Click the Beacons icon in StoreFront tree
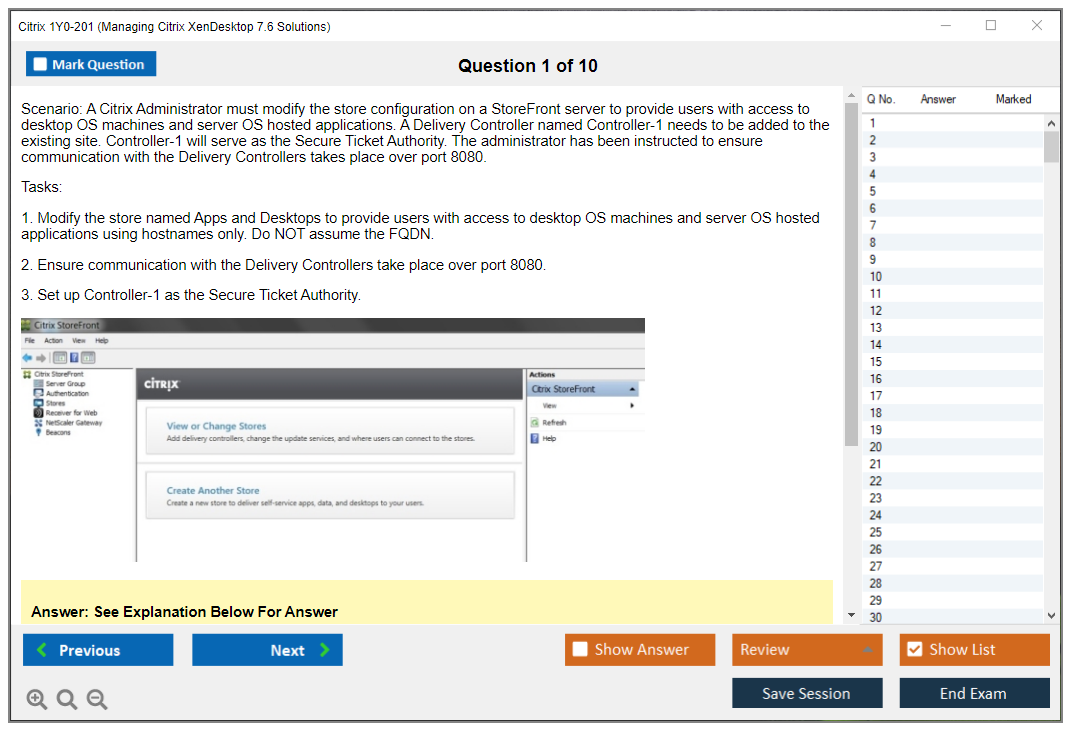 [x=38, y=433]
